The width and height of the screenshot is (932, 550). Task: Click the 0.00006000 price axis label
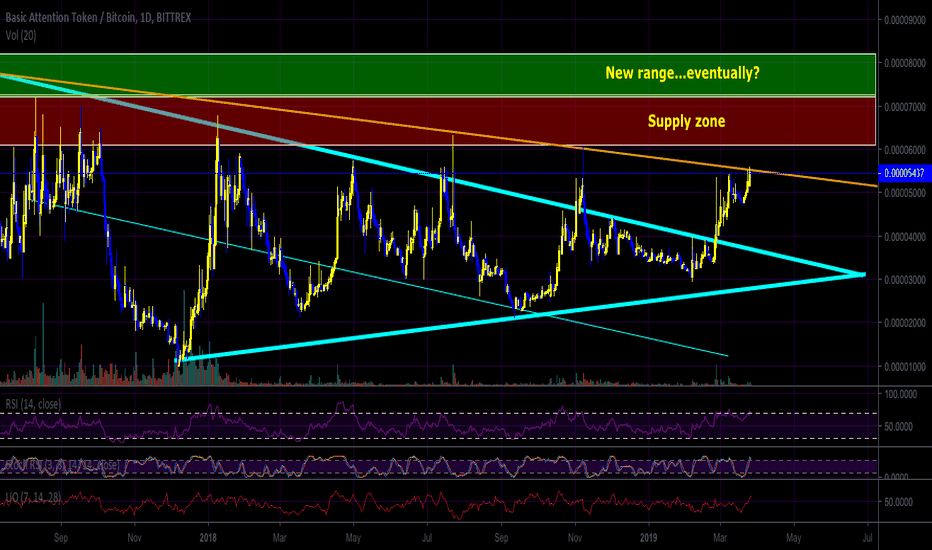click(905, 150)
